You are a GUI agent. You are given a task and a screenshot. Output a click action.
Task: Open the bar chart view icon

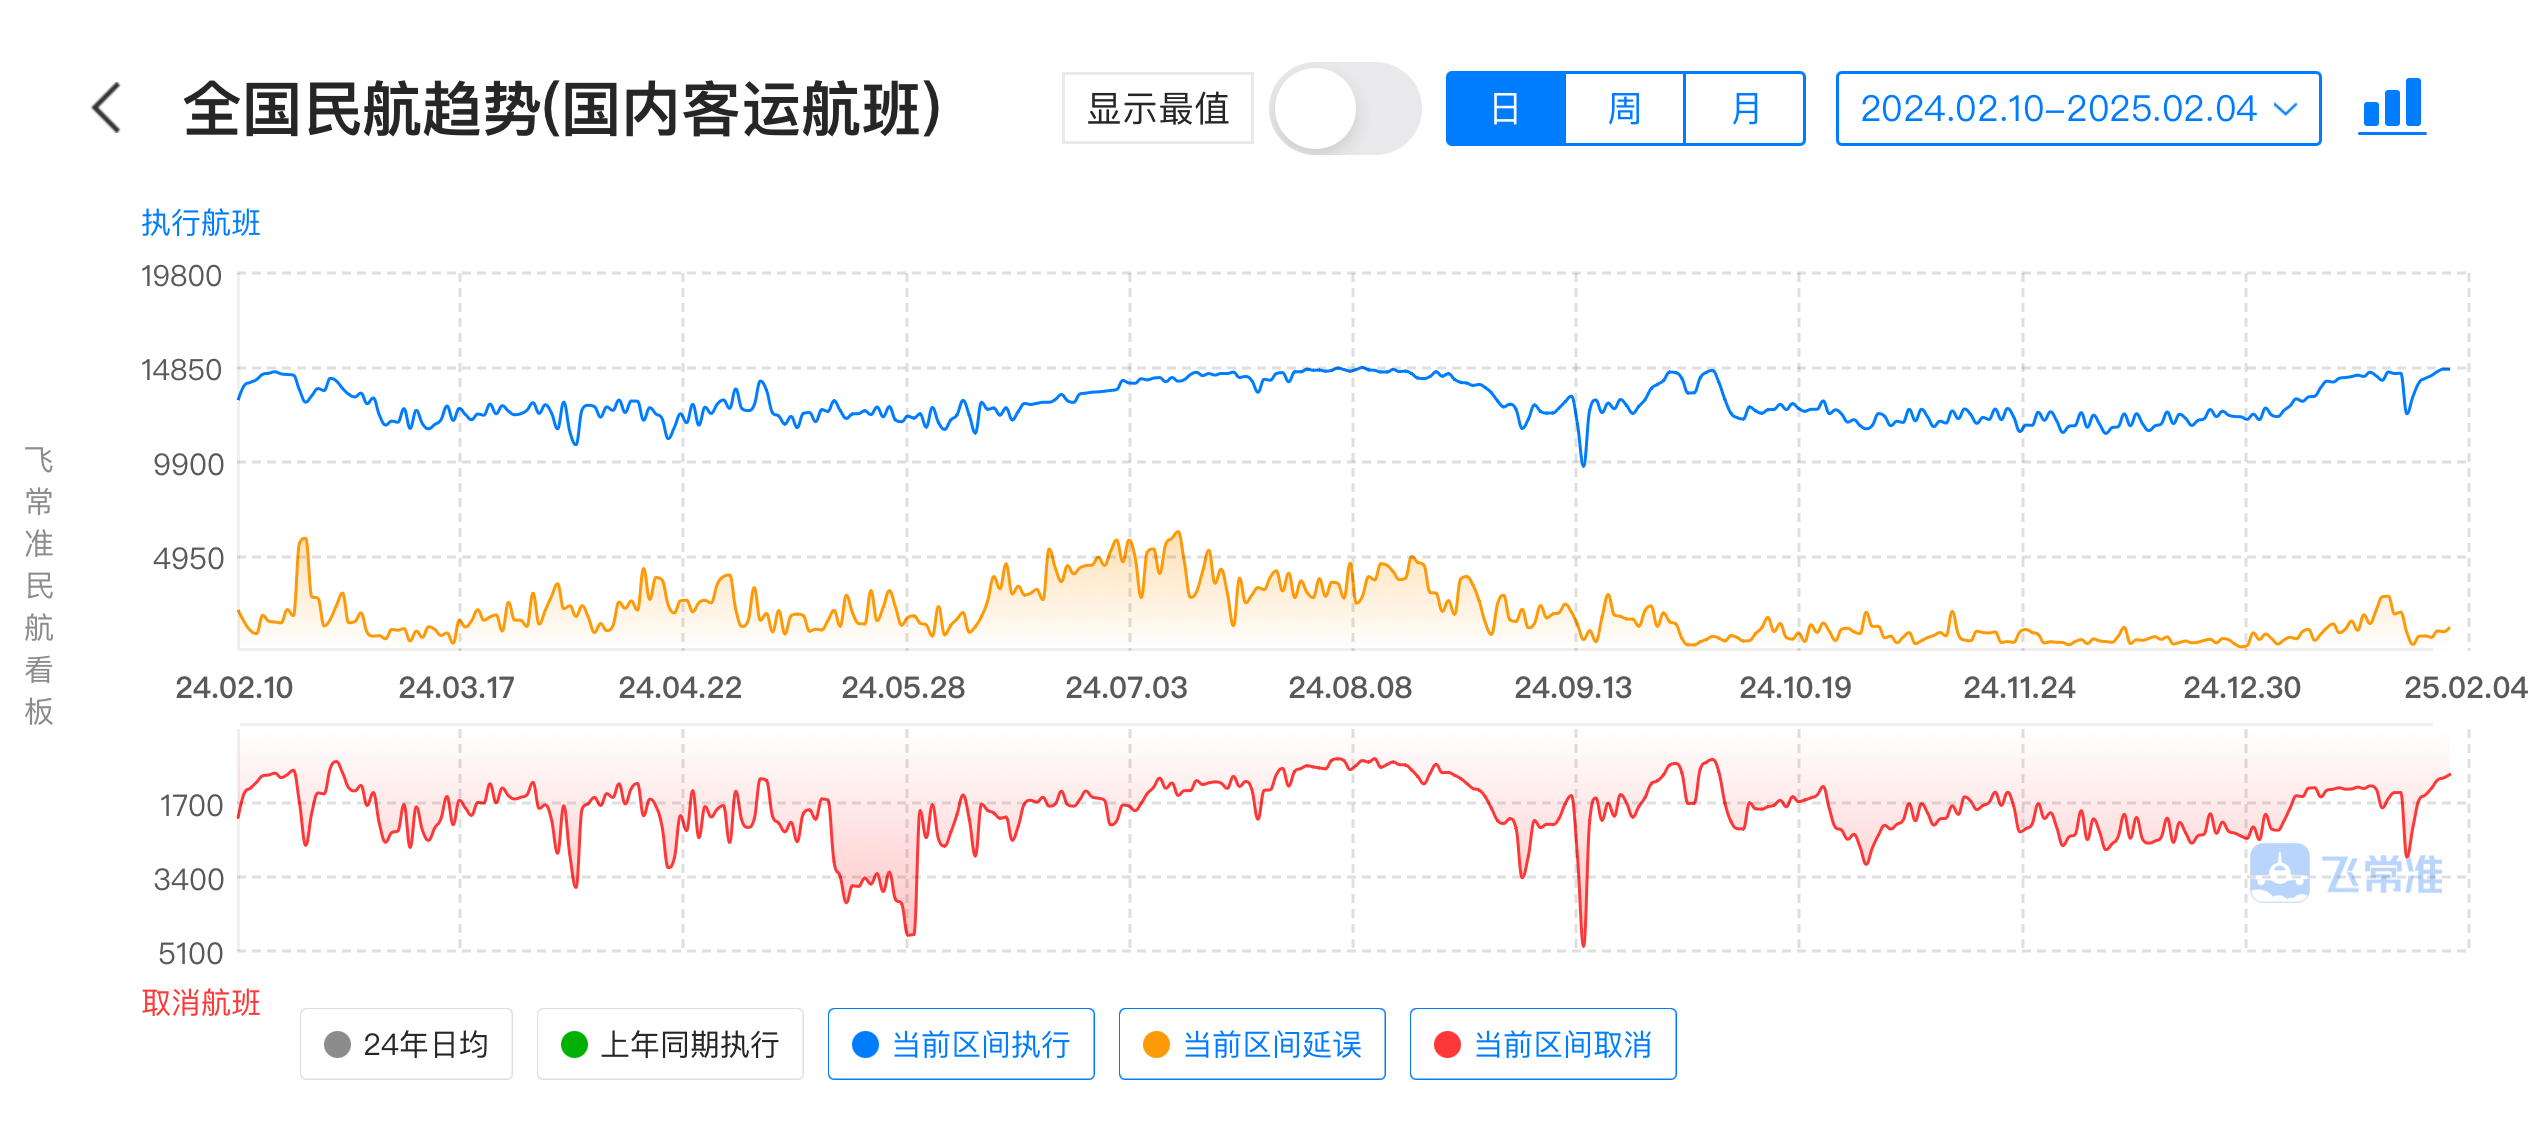click(x=2391, y=106)
